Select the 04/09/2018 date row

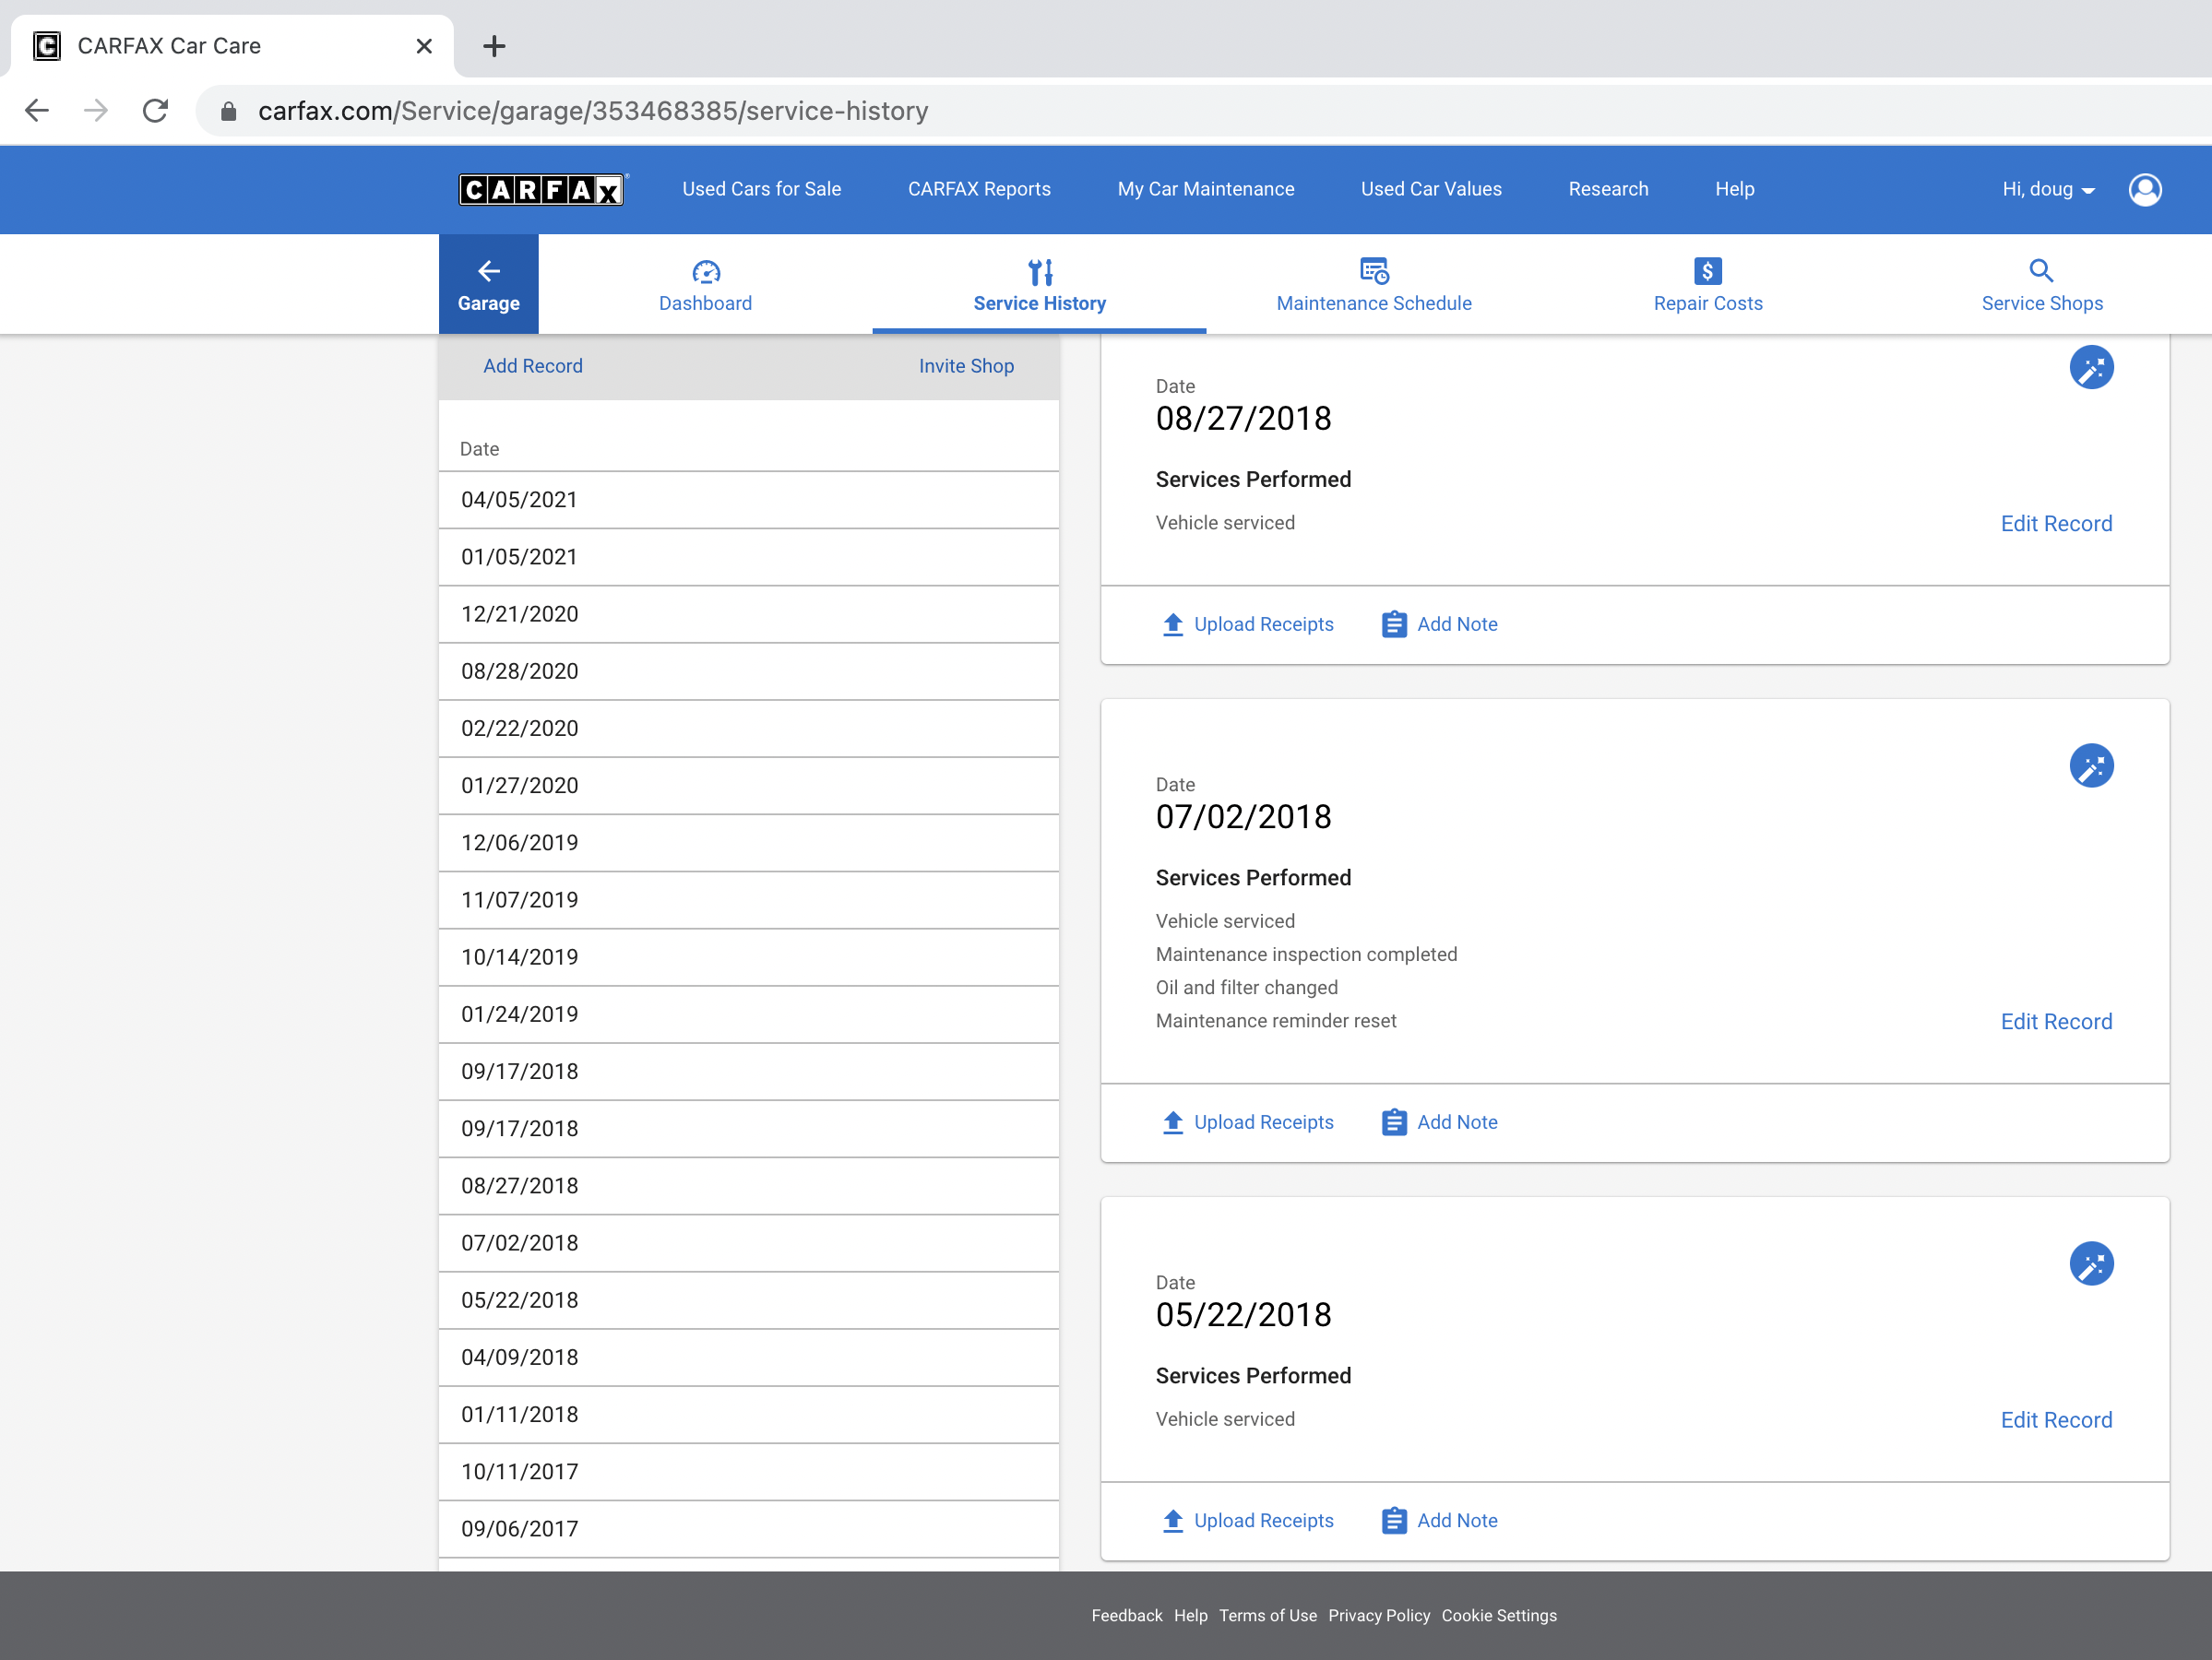748,1357
